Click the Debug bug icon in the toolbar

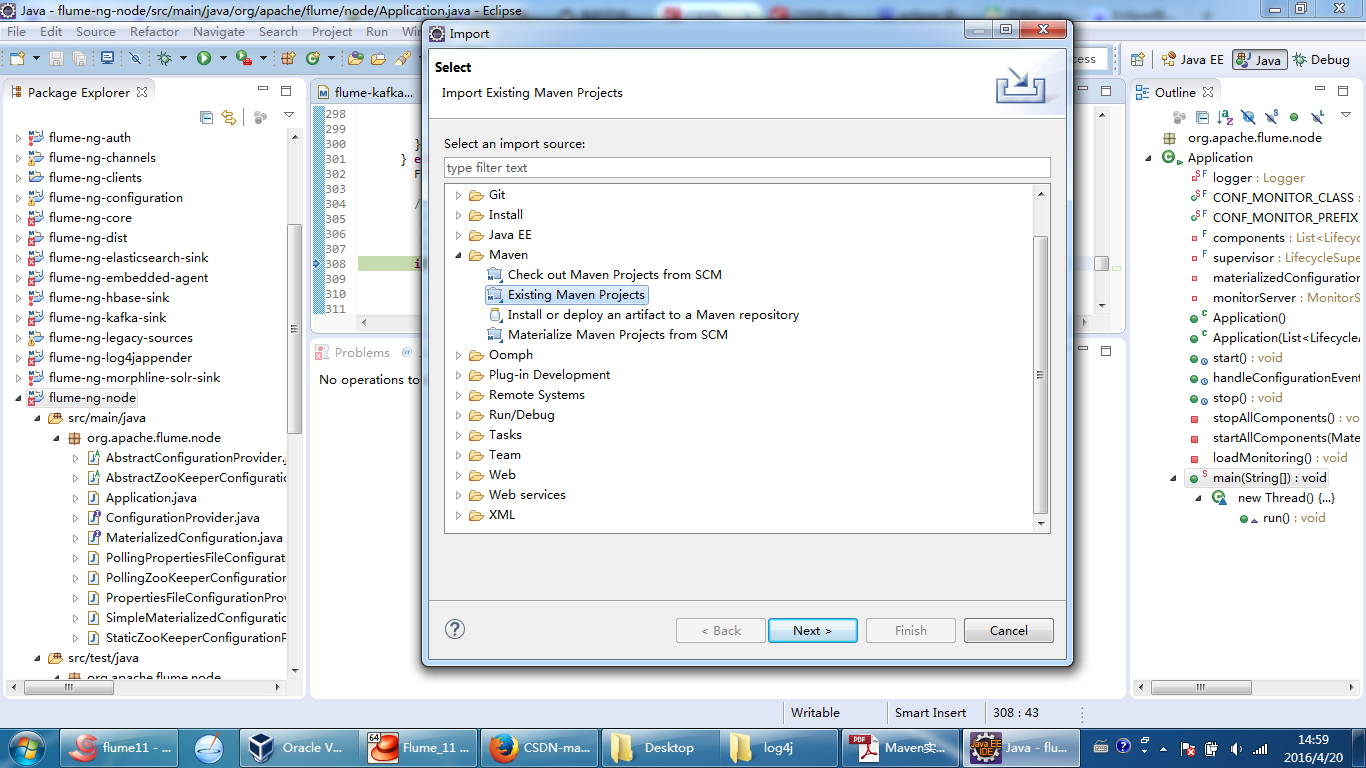(164, 59)
